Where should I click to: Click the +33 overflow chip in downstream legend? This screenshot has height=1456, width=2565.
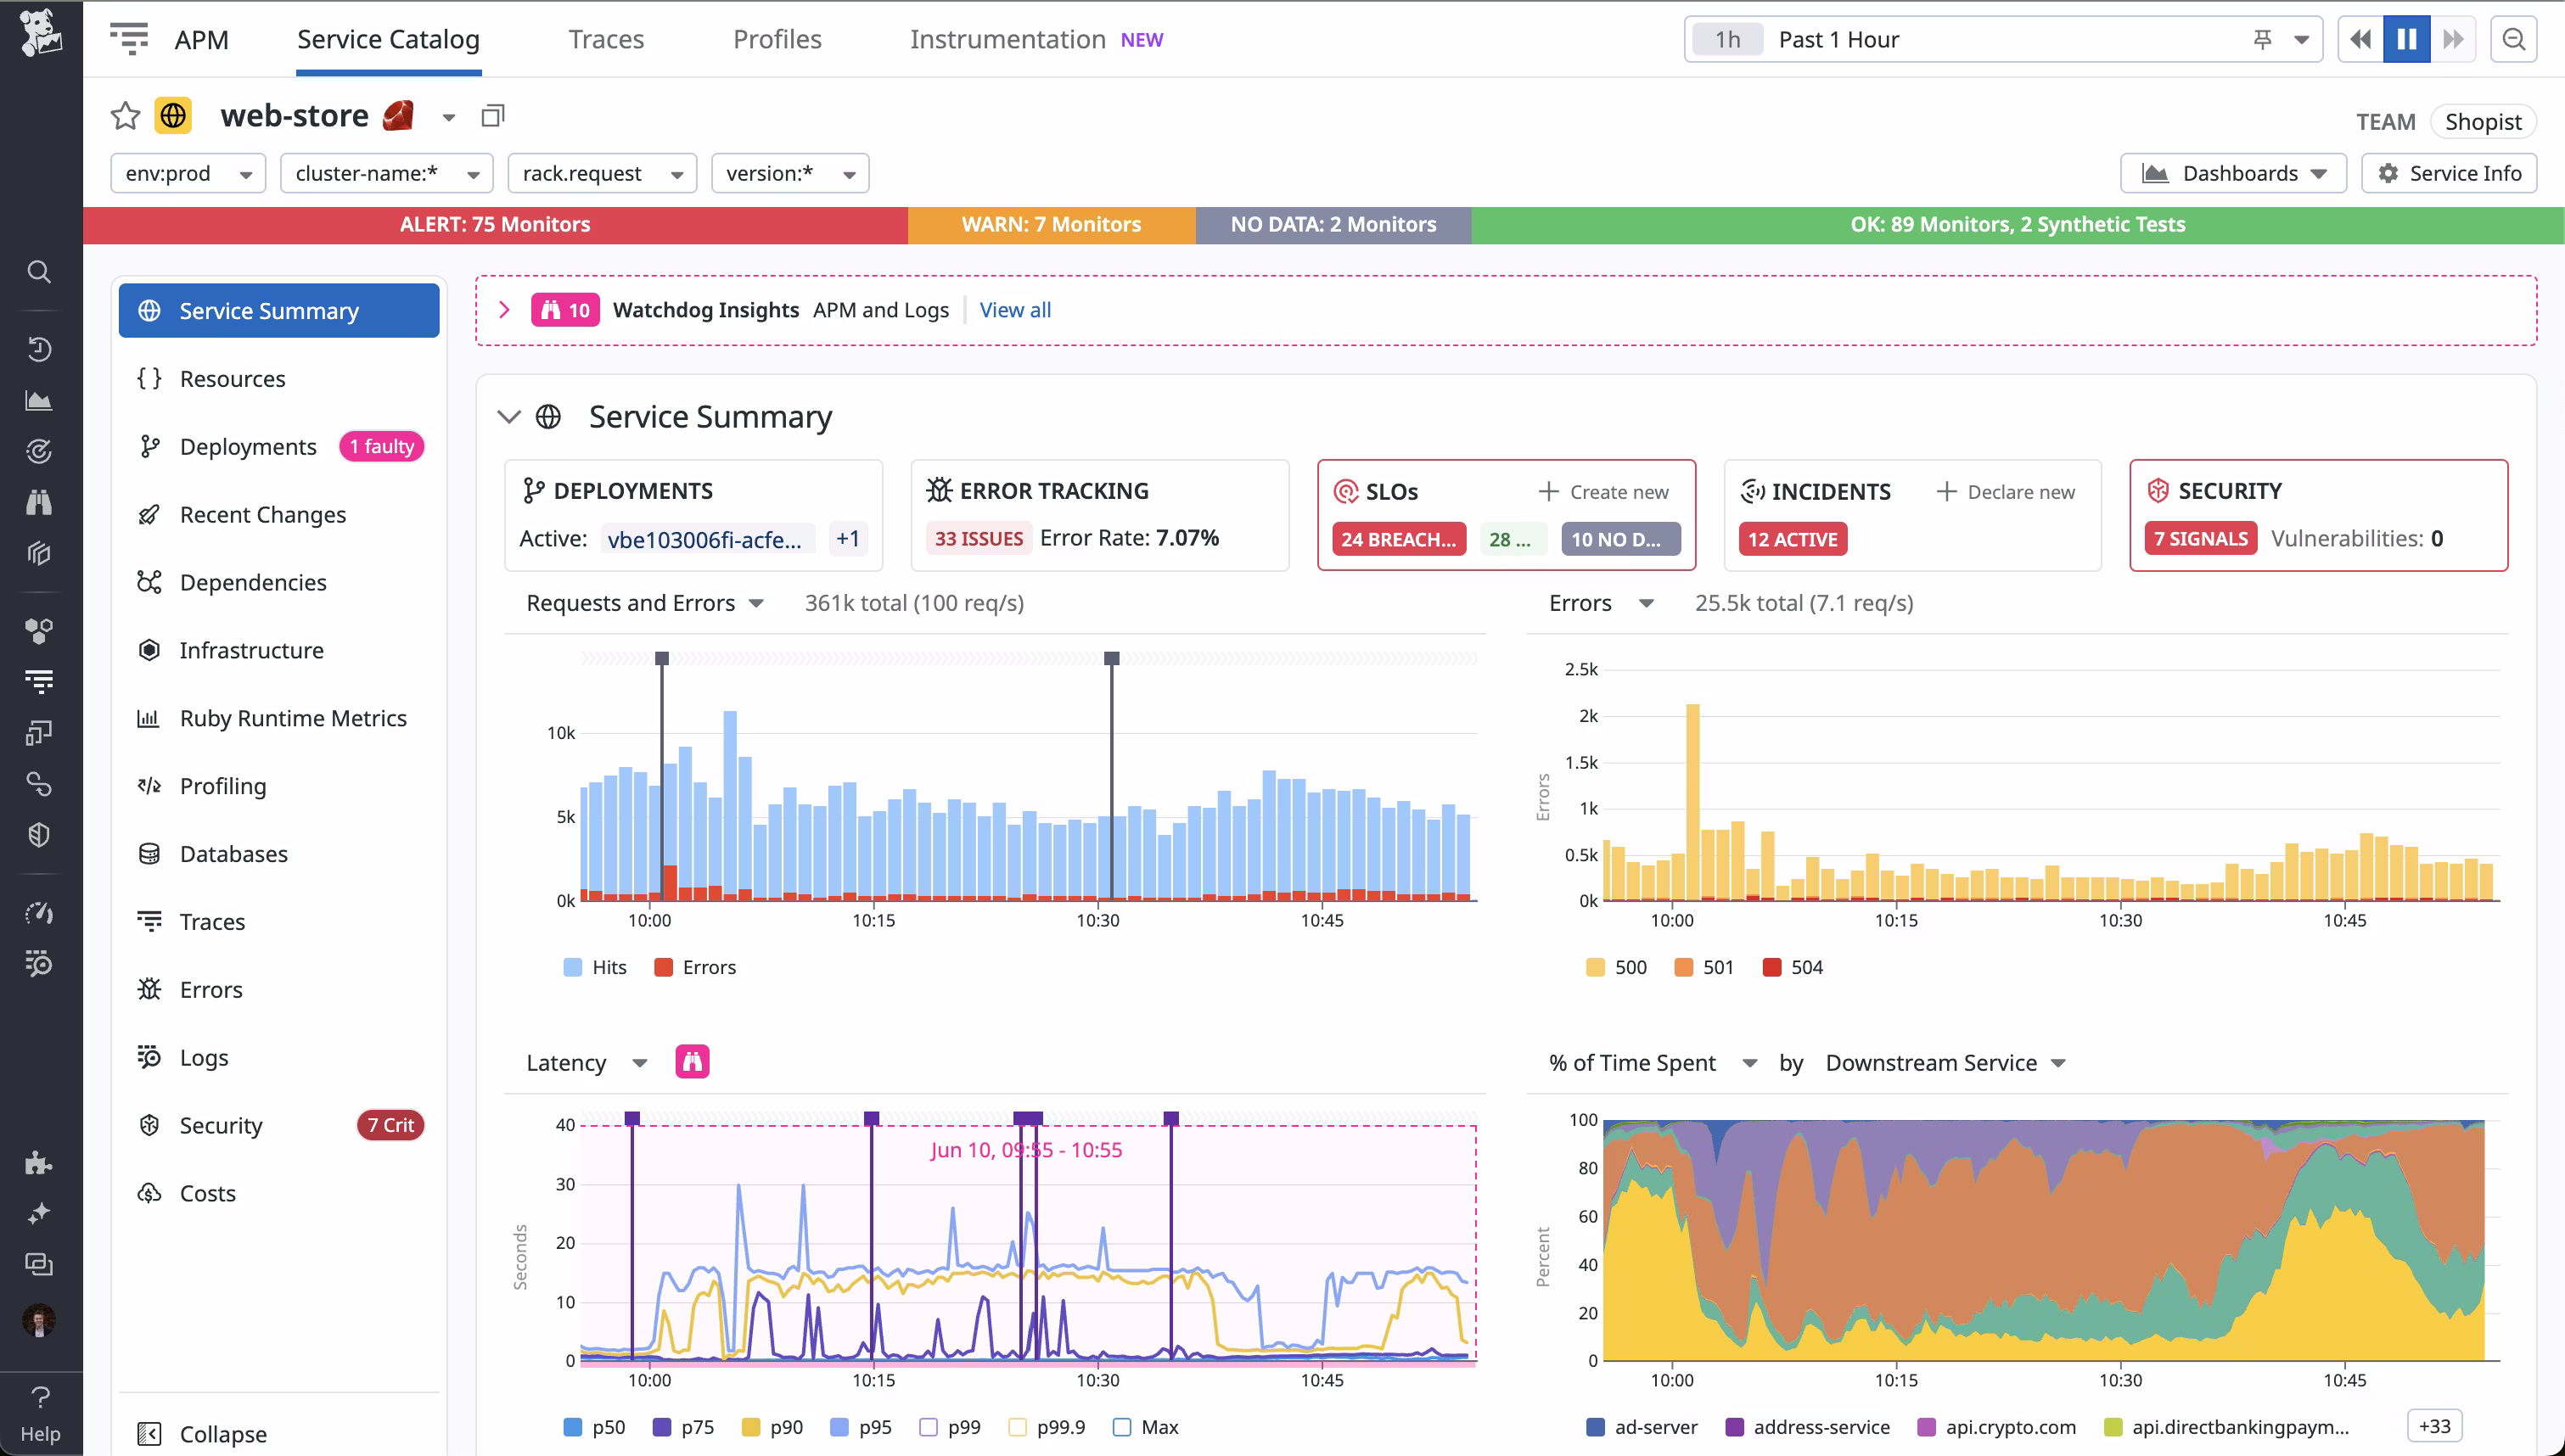2434,1426
